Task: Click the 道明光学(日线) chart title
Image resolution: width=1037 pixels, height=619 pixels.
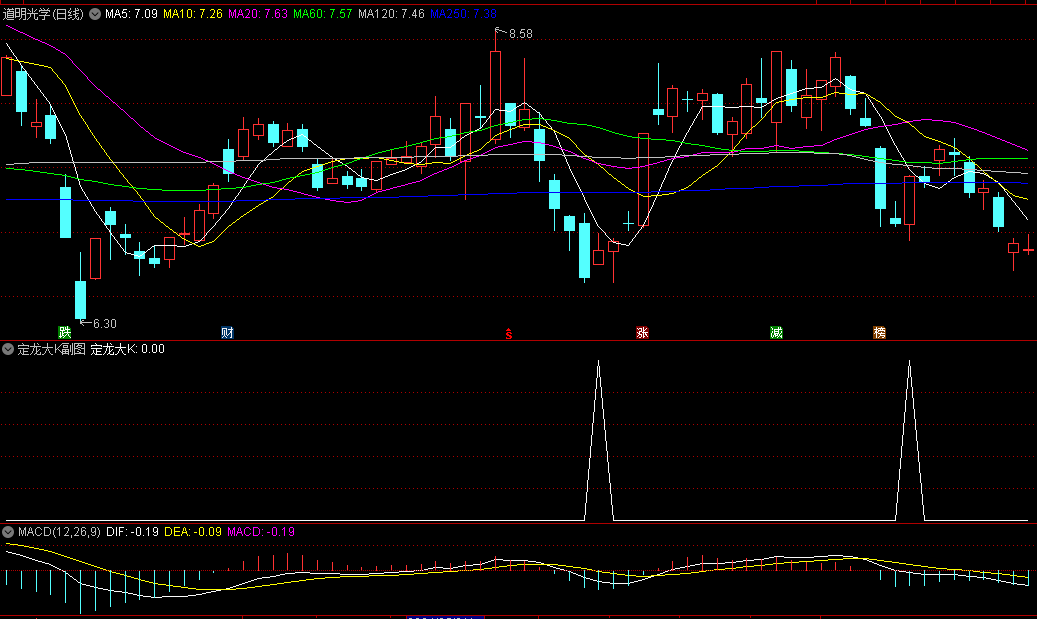Action: [x=44, y=14]
